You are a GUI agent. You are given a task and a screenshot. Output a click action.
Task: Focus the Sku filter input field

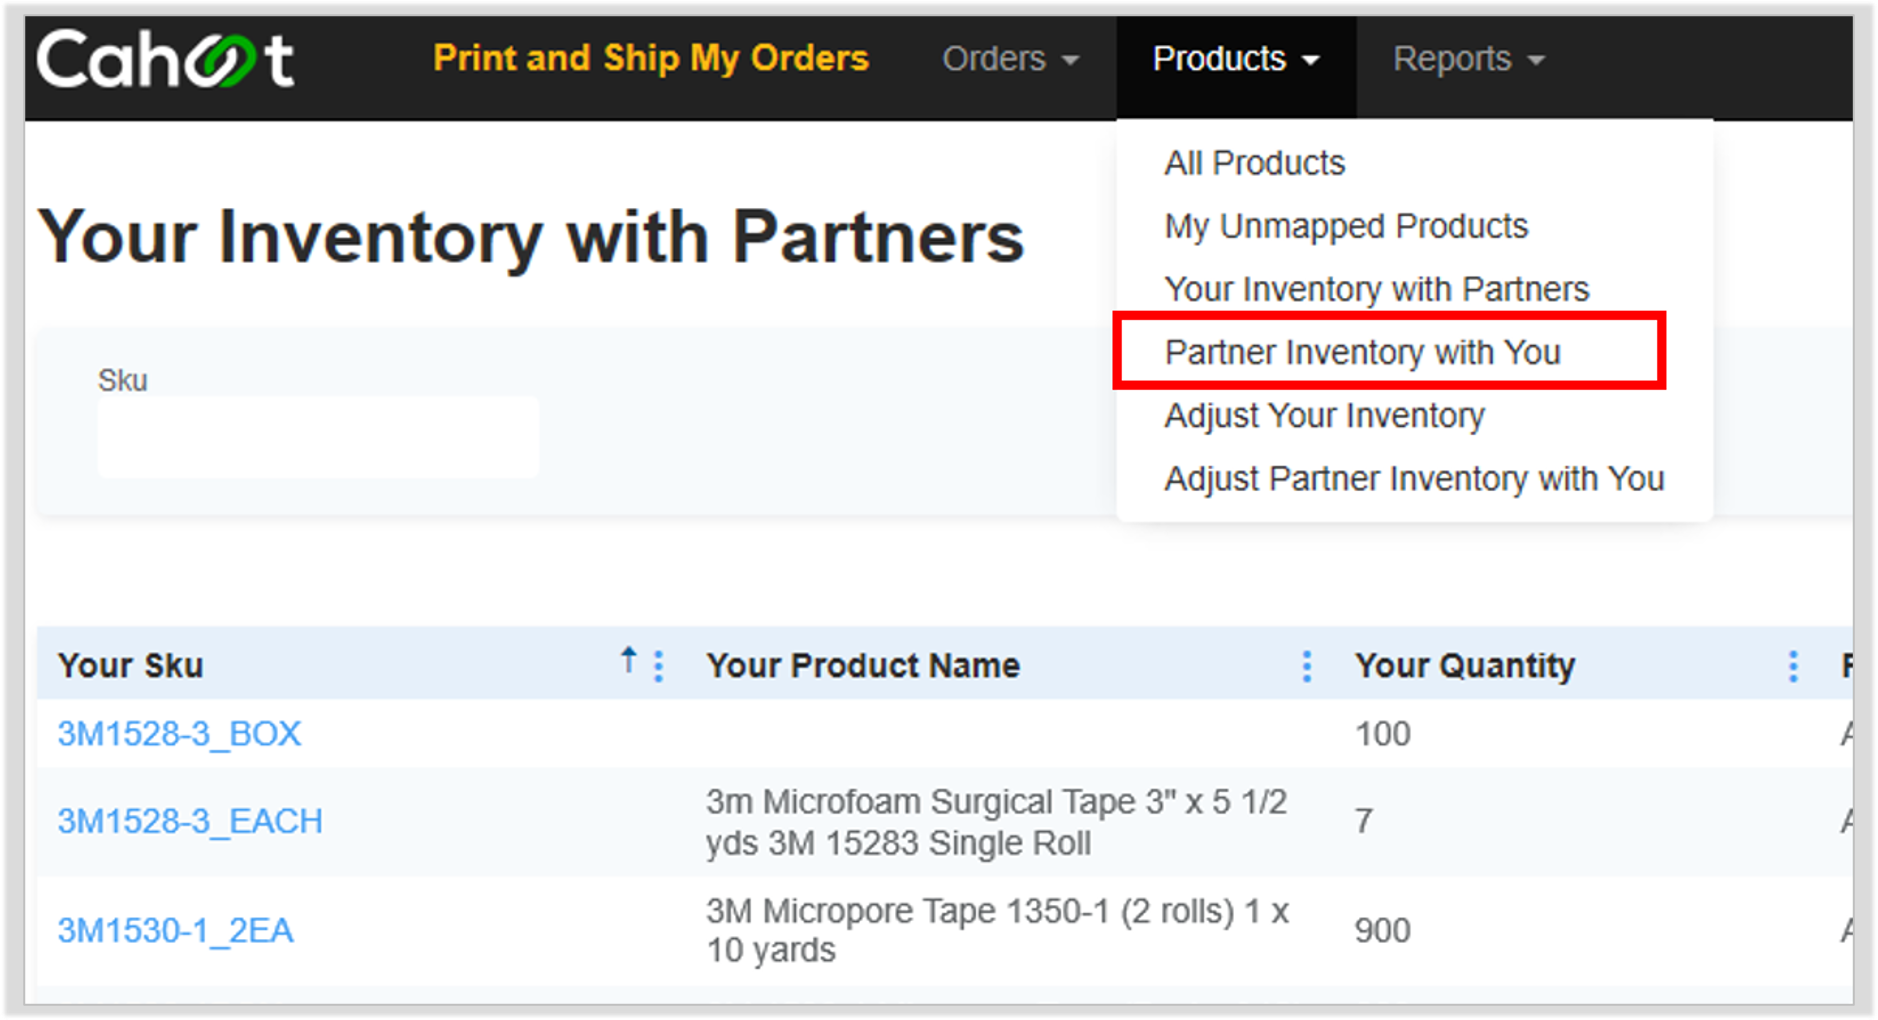coord(318,437)
